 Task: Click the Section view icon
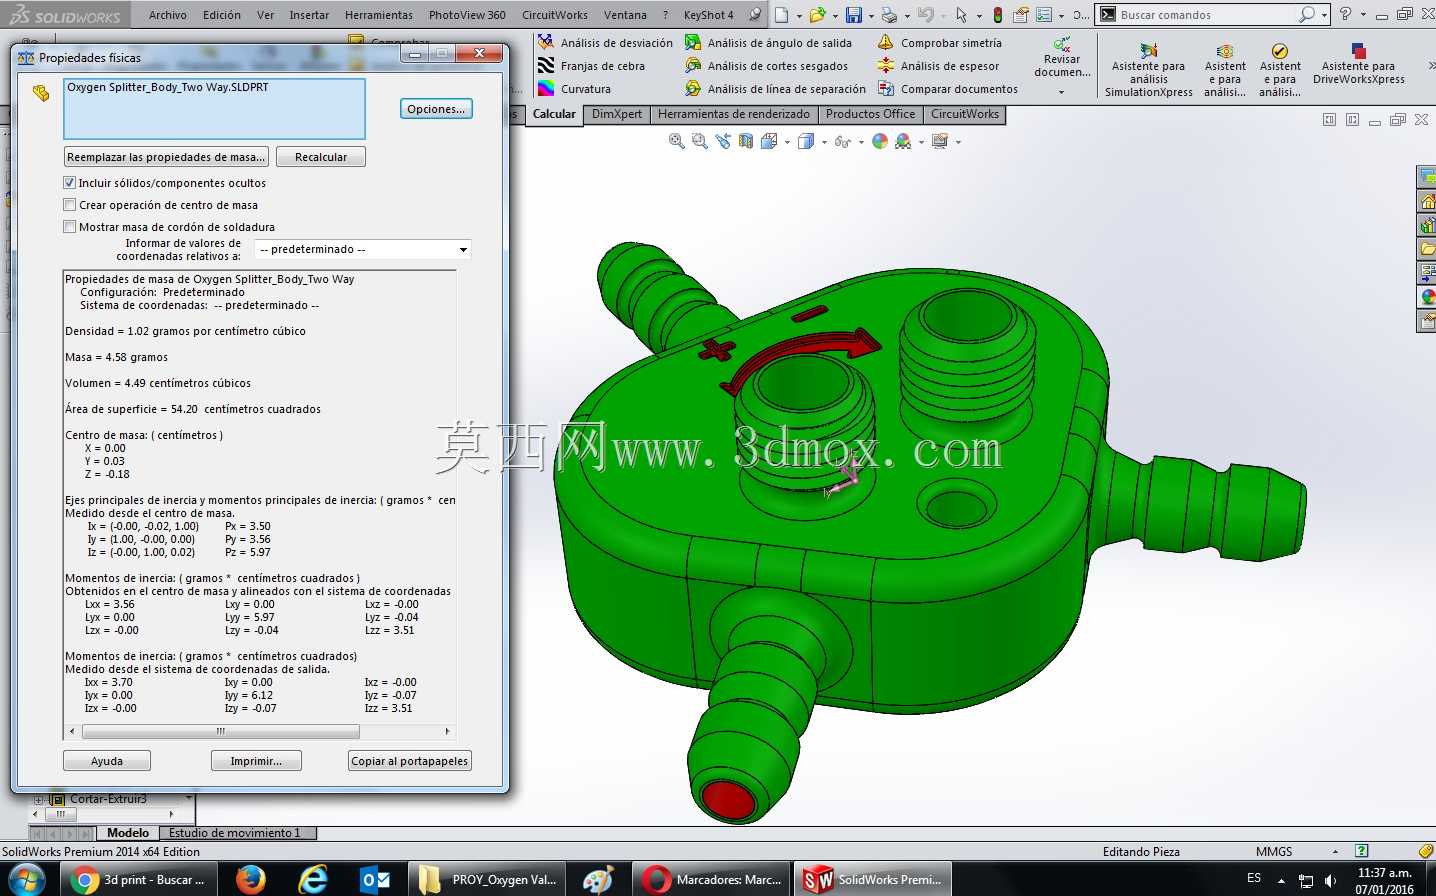(x=746, y=142)
